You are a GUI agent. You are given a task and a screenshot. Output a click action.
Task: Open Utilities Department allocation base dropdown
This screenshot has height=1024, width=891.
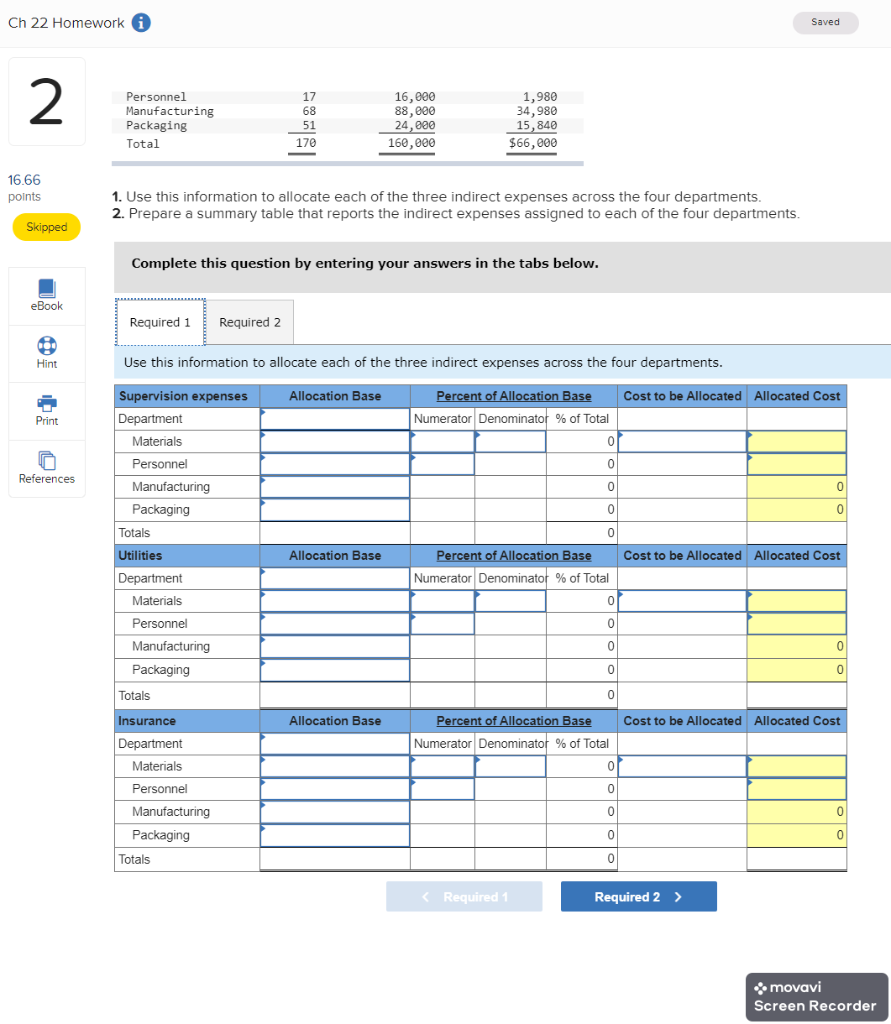click(x=335, y=578)
